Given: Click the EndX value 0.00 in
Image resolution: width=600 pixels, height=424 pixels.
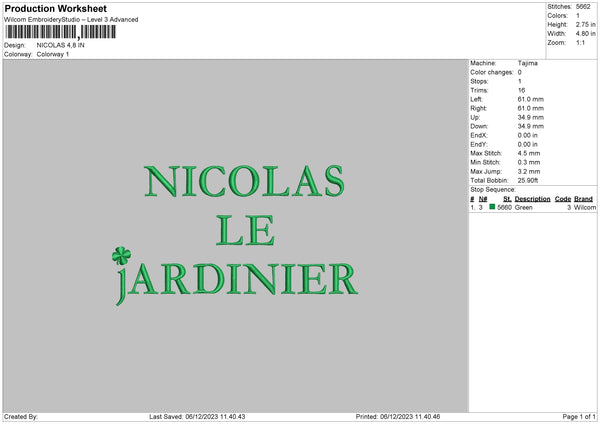Looking at the screenshot, I should click(527, 135).
